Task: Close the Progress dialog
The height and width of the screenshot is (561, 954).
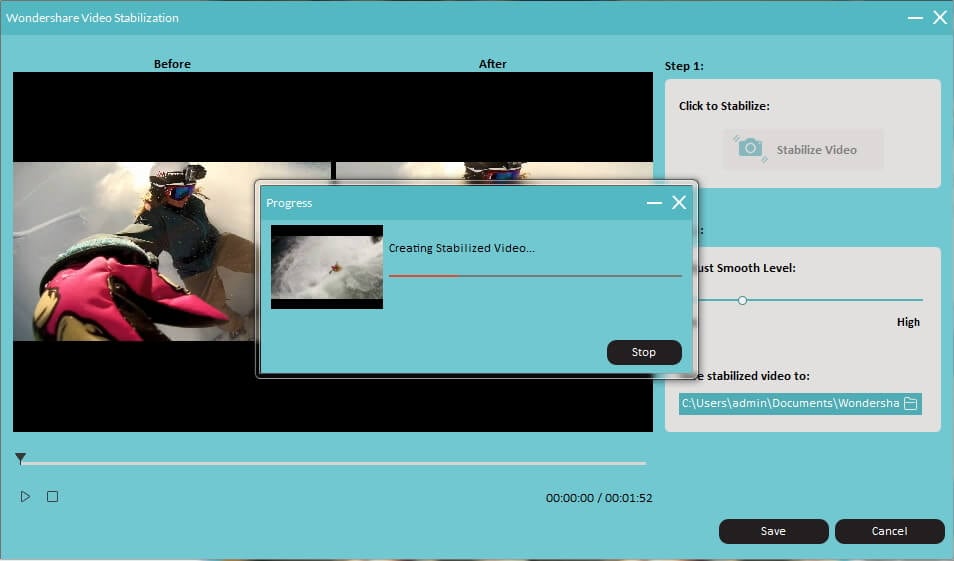Action: coord(679,203)
